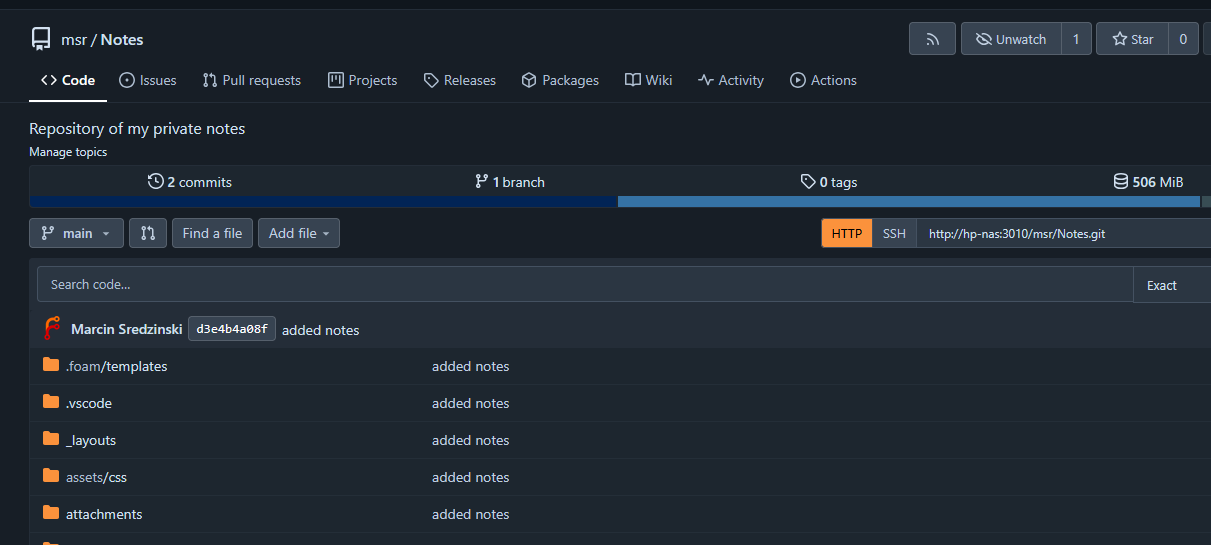Open added notes commit in .foam/templates row
The width and height of the screenshot is (1211, 545).
click(471, 366)
